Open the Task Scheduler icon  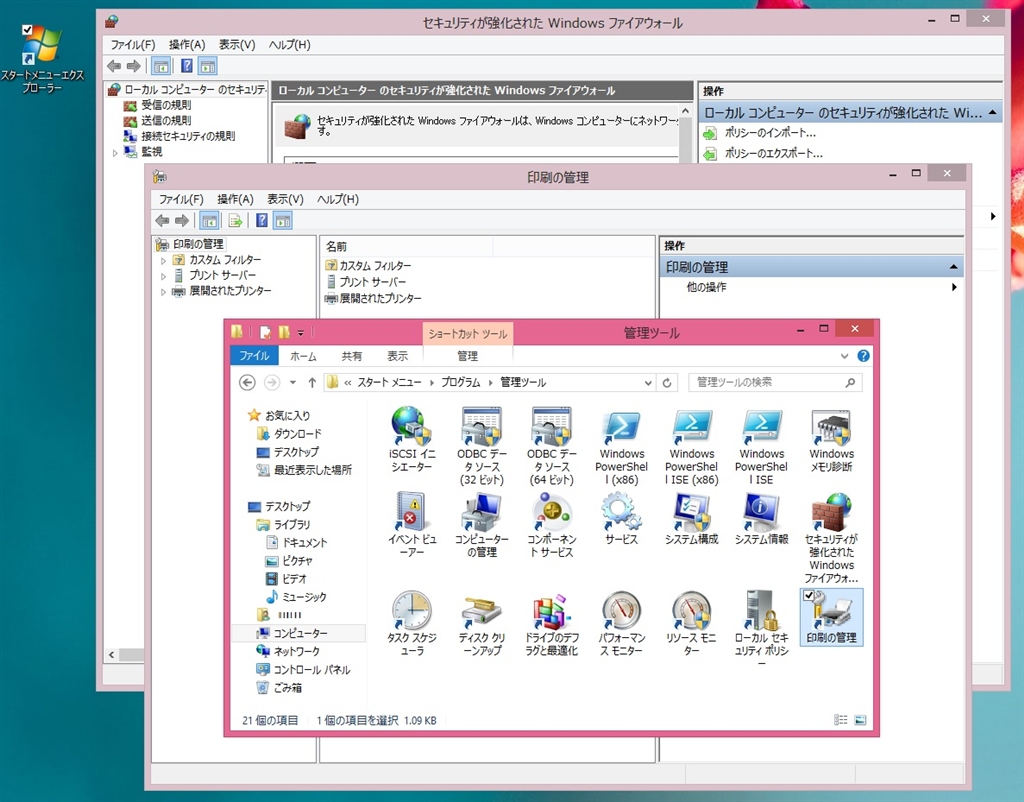(411, 610)
